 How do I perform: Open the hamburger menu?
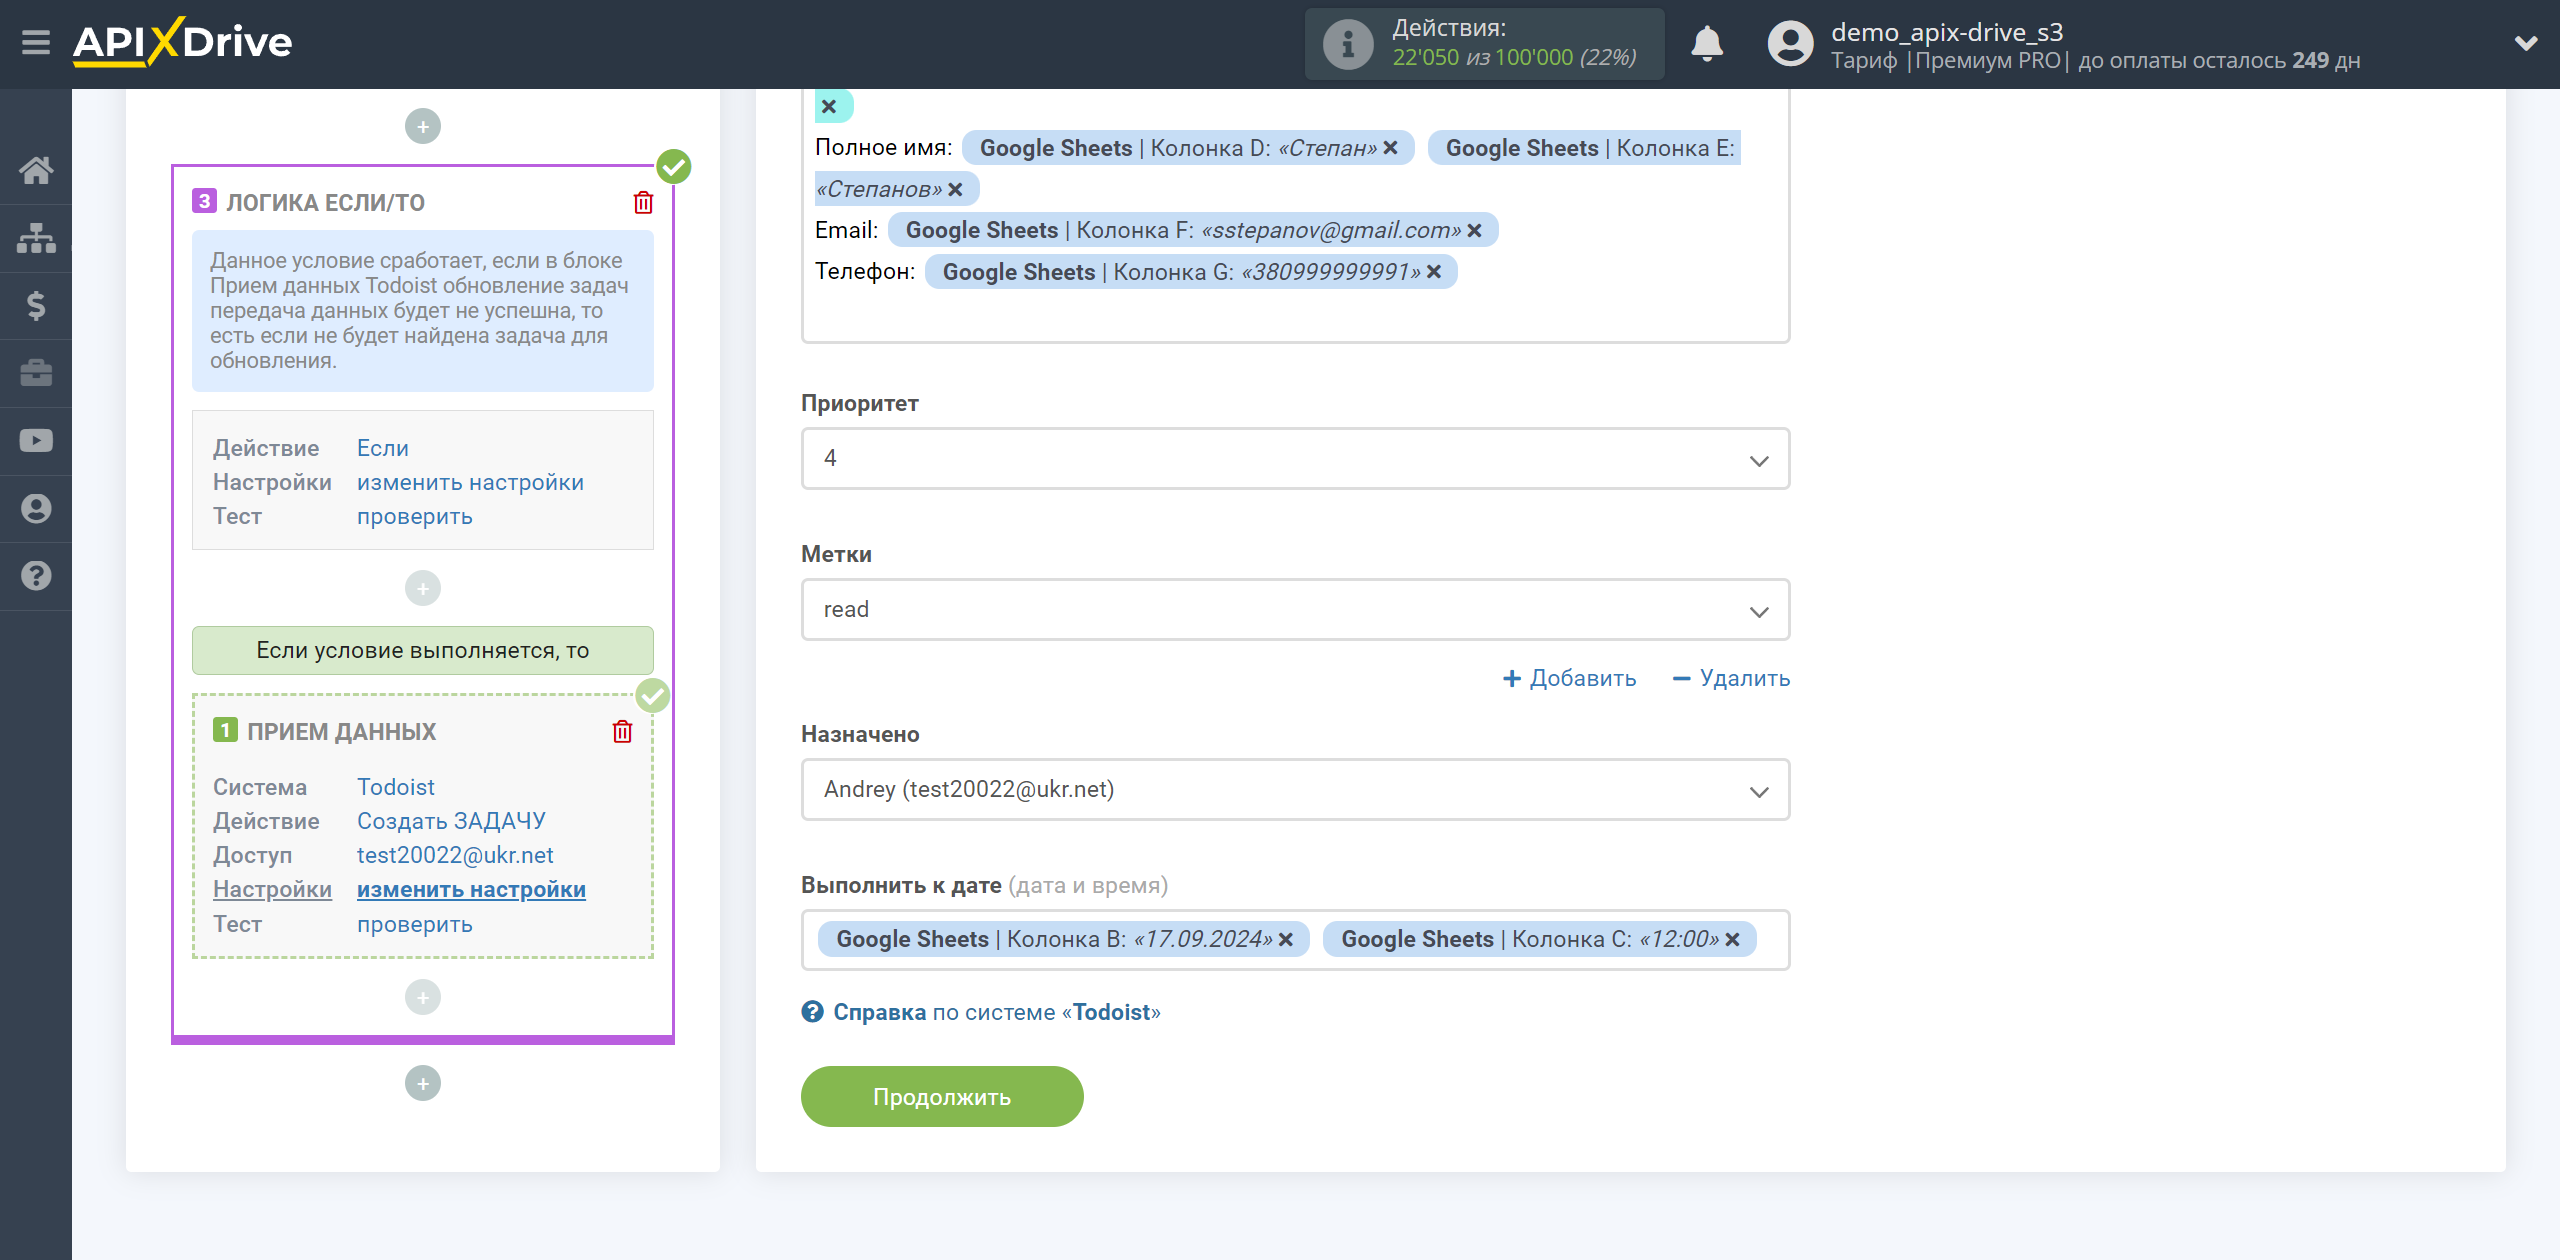click(x=36, y=43)
